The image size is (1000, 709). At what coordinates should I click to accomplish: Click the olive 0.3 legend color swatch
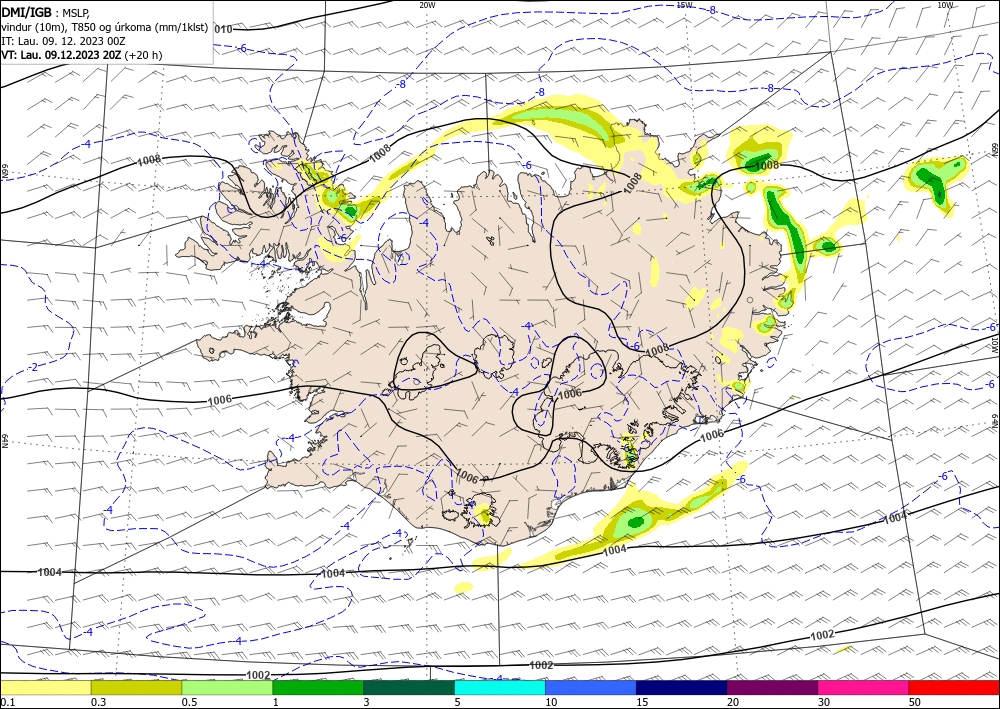point(136,687)
